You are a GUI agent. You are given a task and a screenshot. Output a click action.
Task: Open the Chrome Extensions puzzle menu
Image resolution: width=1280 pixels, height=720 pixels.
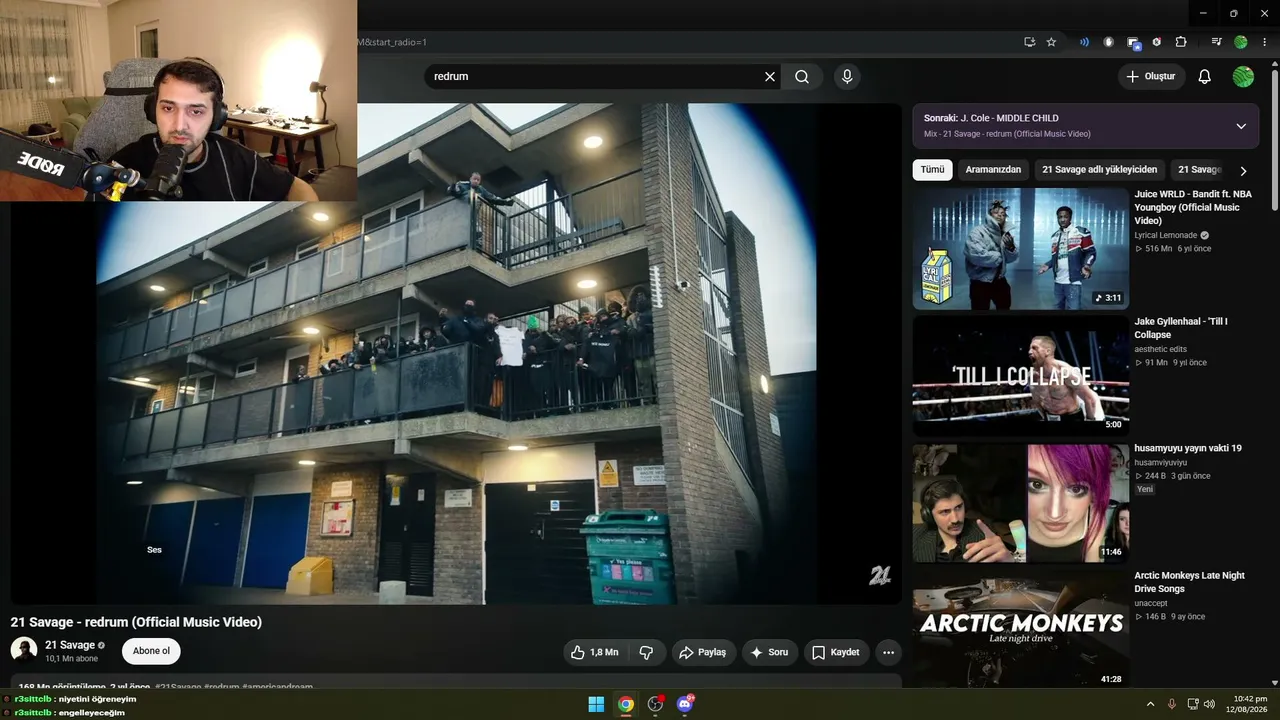[1181, 42]
